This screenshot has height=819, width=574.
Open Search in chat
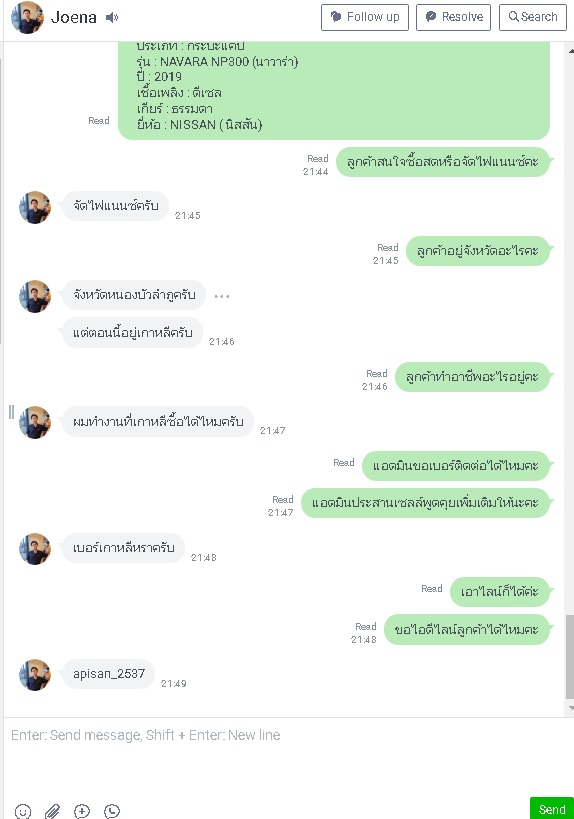533,17
